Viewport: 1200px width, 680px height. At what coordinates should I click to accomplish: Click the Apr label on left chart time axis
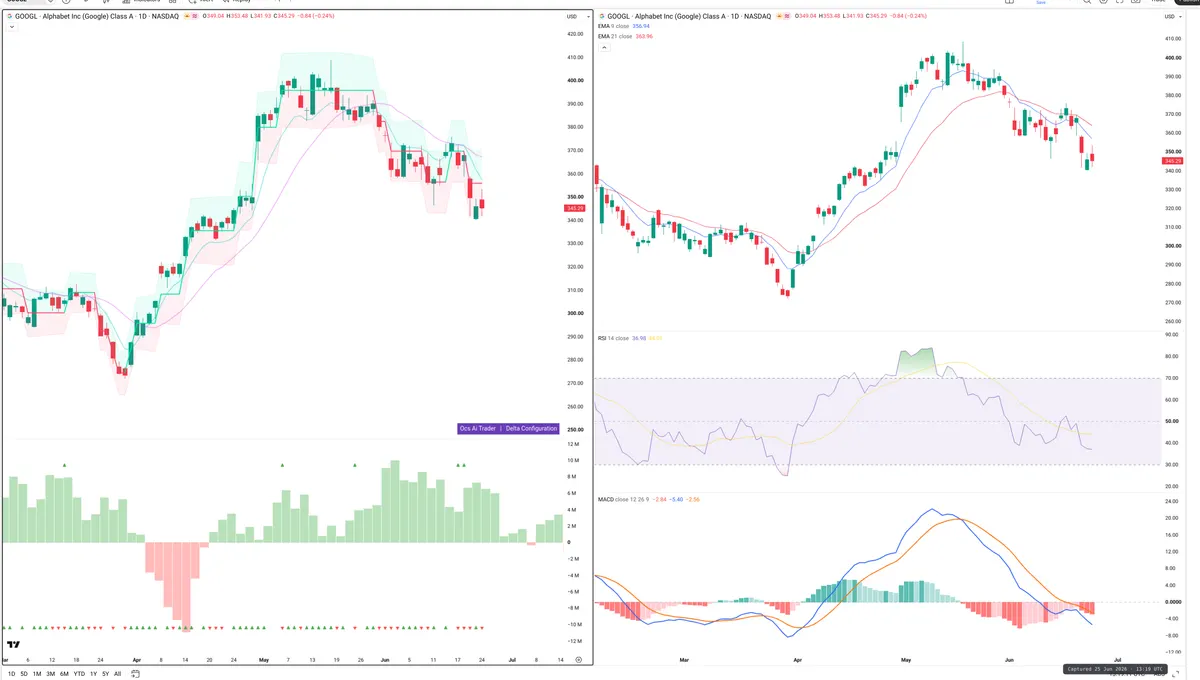pyautogui.click(x=136, y=660)
